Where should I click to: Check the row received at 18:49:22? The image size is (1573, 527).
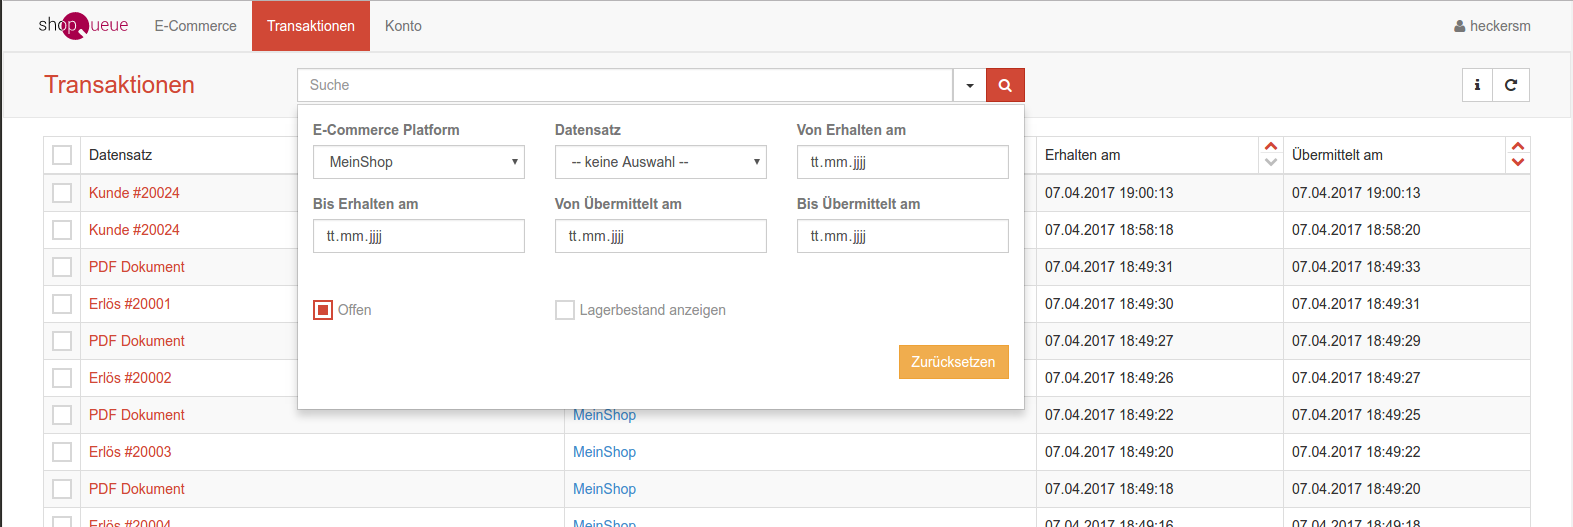coord(62,415)
